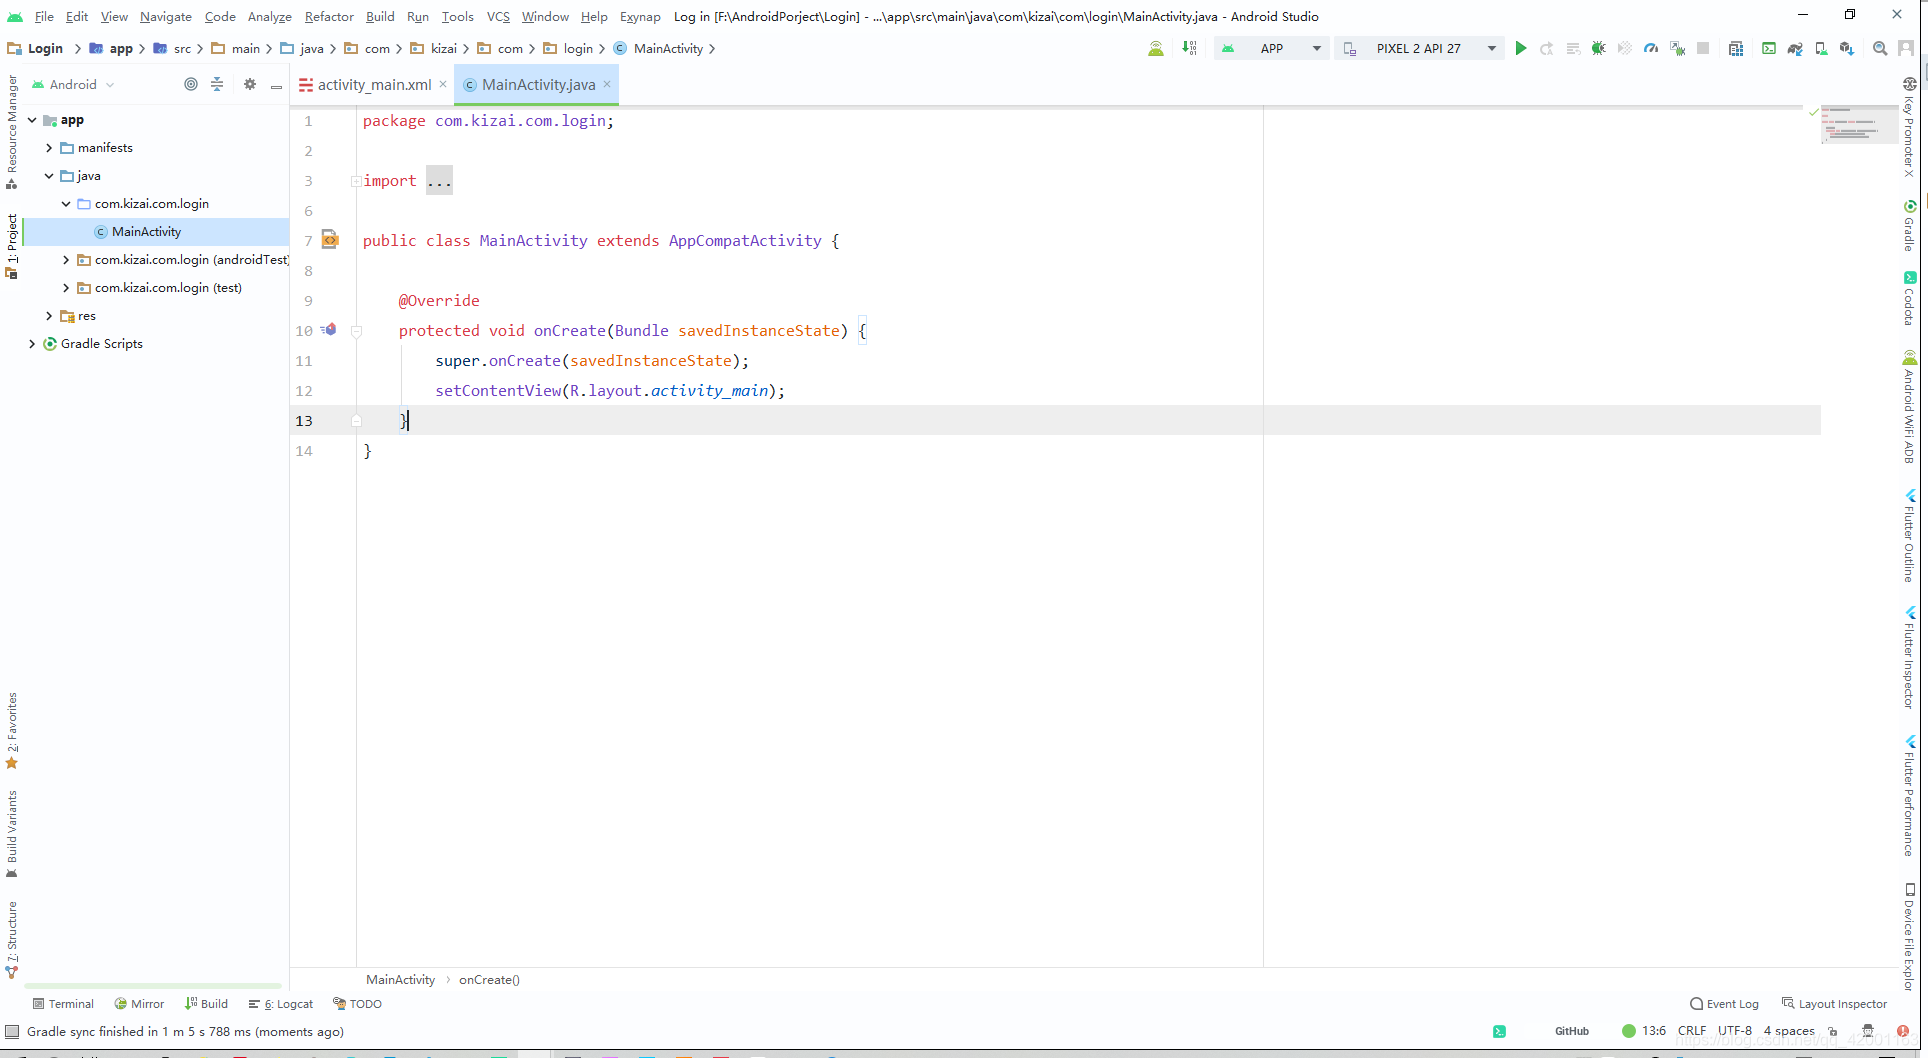The height and width of the screenshot is (1058, 1928).
Task: Toggle the Gradle side panel
Action: coord(1909,225)
